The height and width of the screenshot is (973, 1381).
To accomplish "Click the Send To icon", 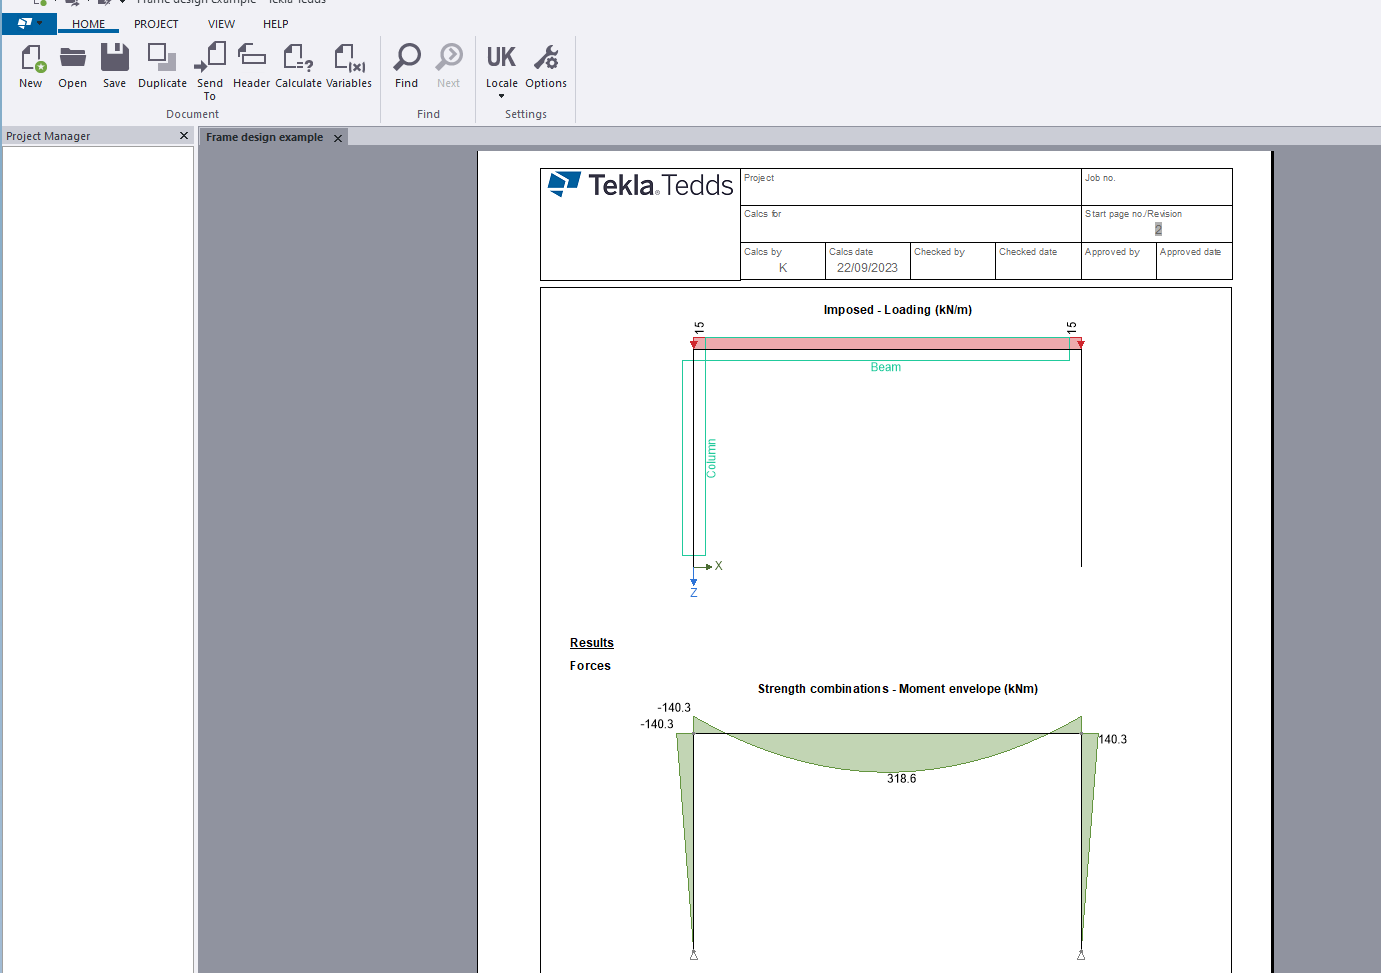I will (x=210, y=71).
